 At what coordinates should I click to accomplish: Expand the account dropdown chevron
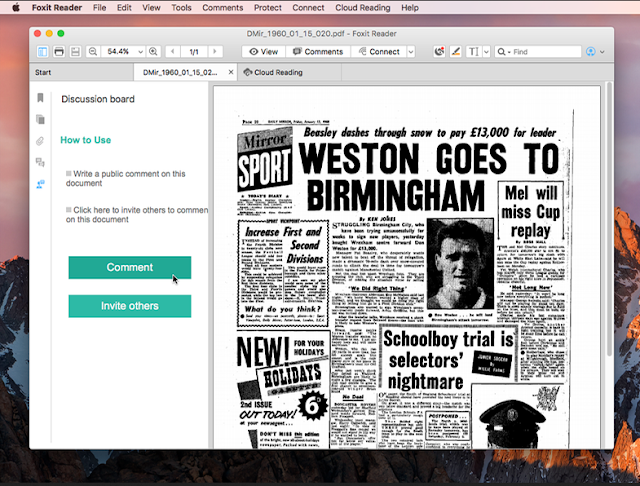[x=602, y=52]
